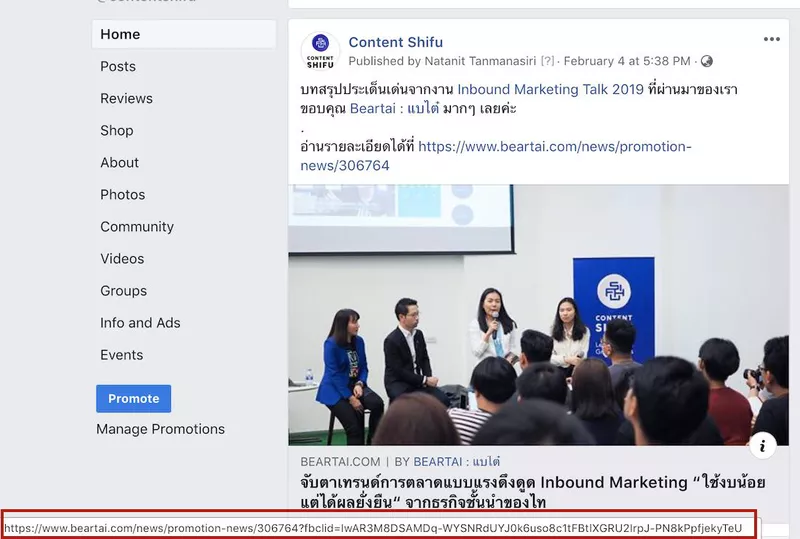Image resolution: width=800 pixels, height=539 pixels.
Task: Open the Reviews section
Action: 126,99
